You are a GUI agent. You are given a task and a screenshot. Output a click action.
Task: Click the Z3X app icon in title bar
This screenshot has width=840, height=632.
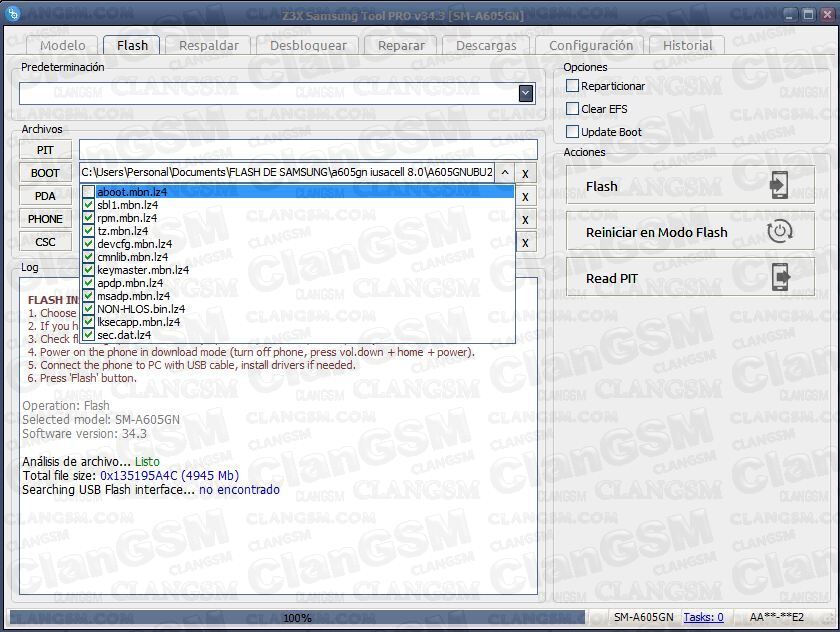[13, 13]
